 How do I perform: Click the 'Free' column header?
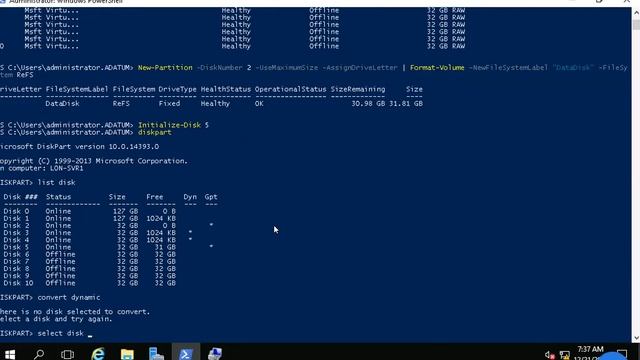tap(155, 197)
